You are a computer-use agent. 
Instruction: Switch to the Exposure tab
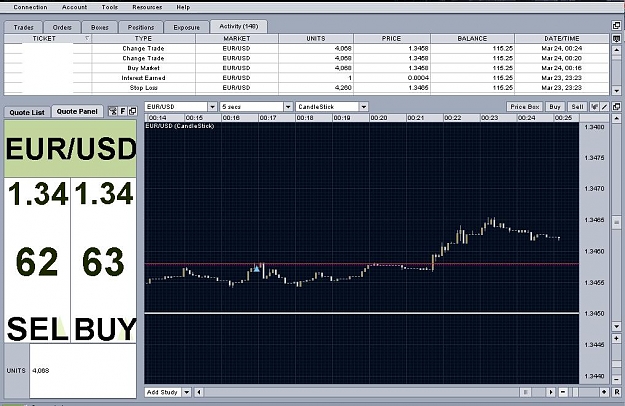click(187, 27)
